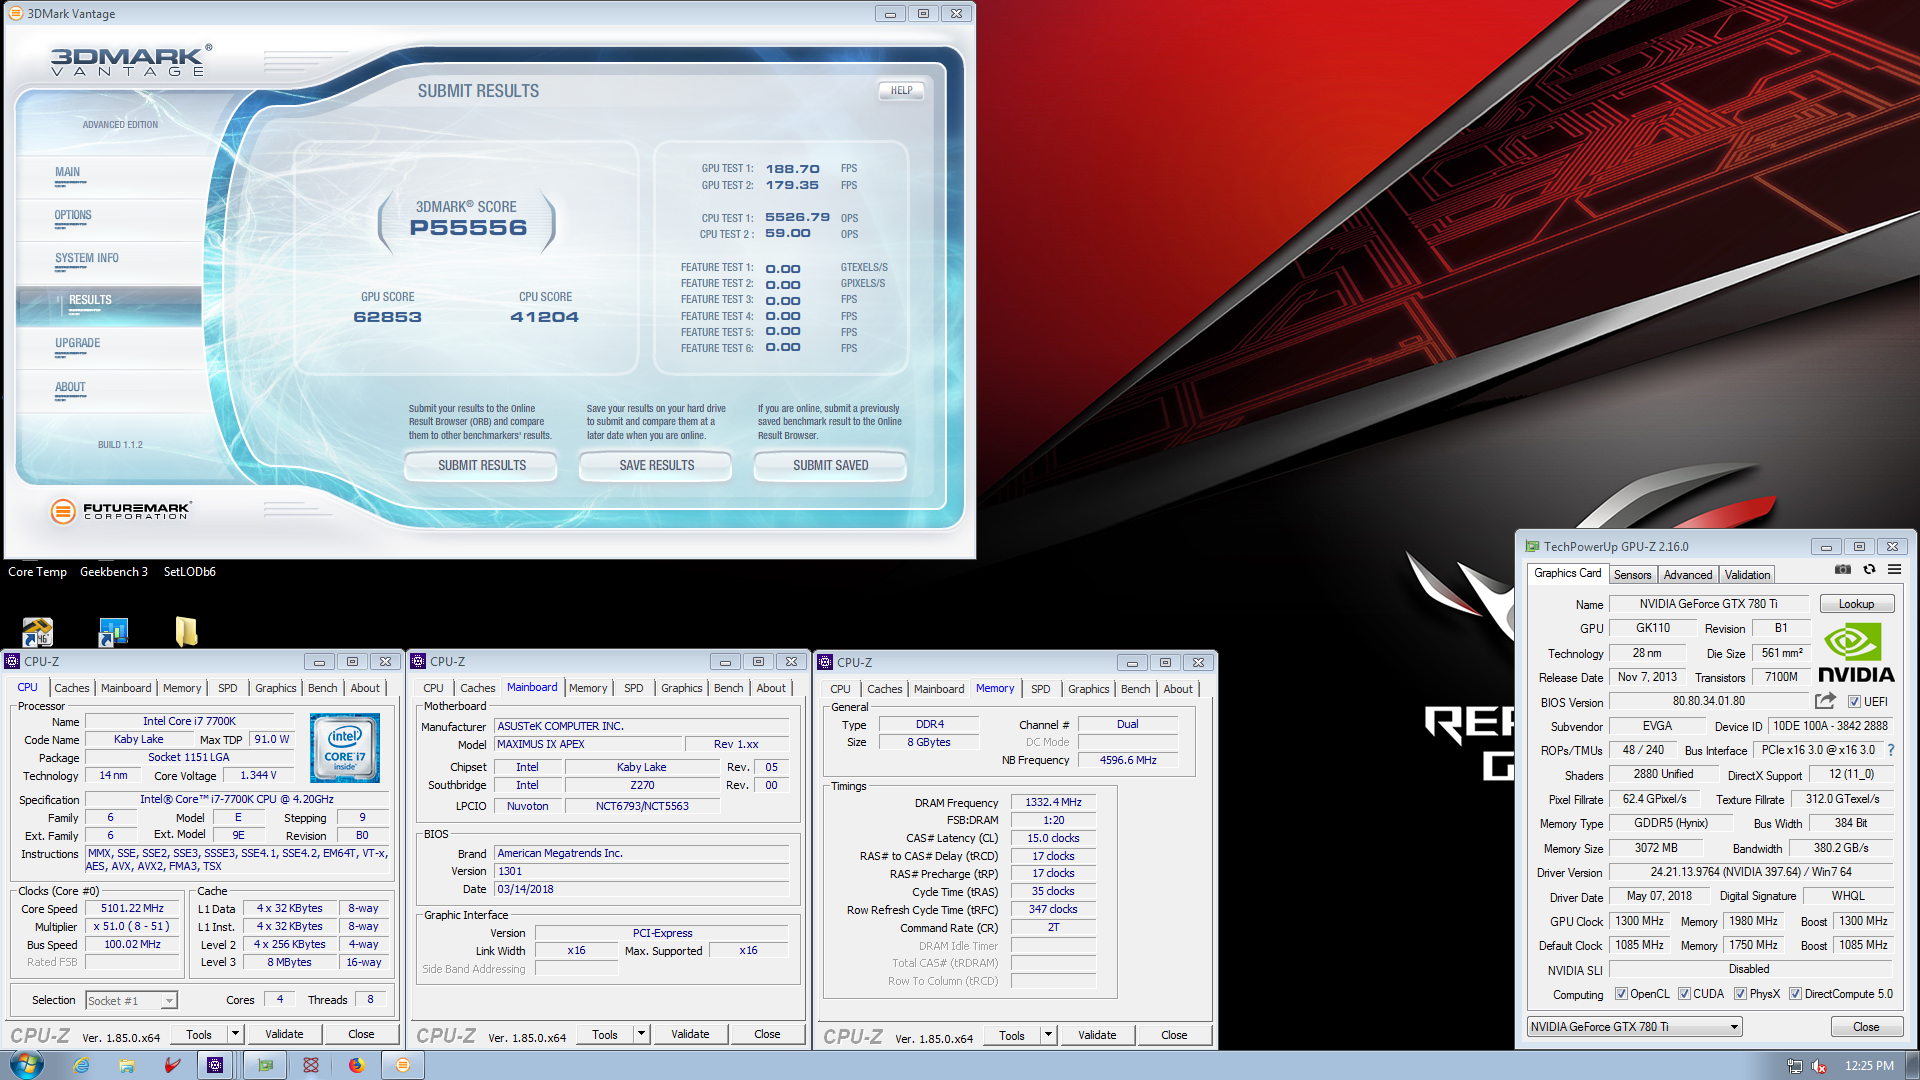The image size is (1920, 1080).
Task: Open SPD tab in CPU-Z Memory window
Action: pos(1041,689)
